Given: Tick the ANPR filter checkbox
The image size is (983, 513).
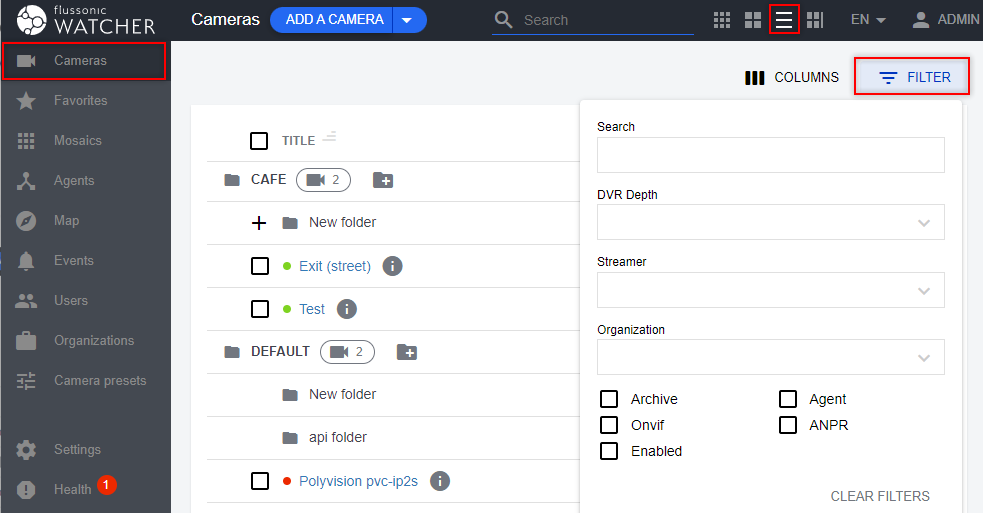Looking at the screenshot, I should click(x=788, y=425).
